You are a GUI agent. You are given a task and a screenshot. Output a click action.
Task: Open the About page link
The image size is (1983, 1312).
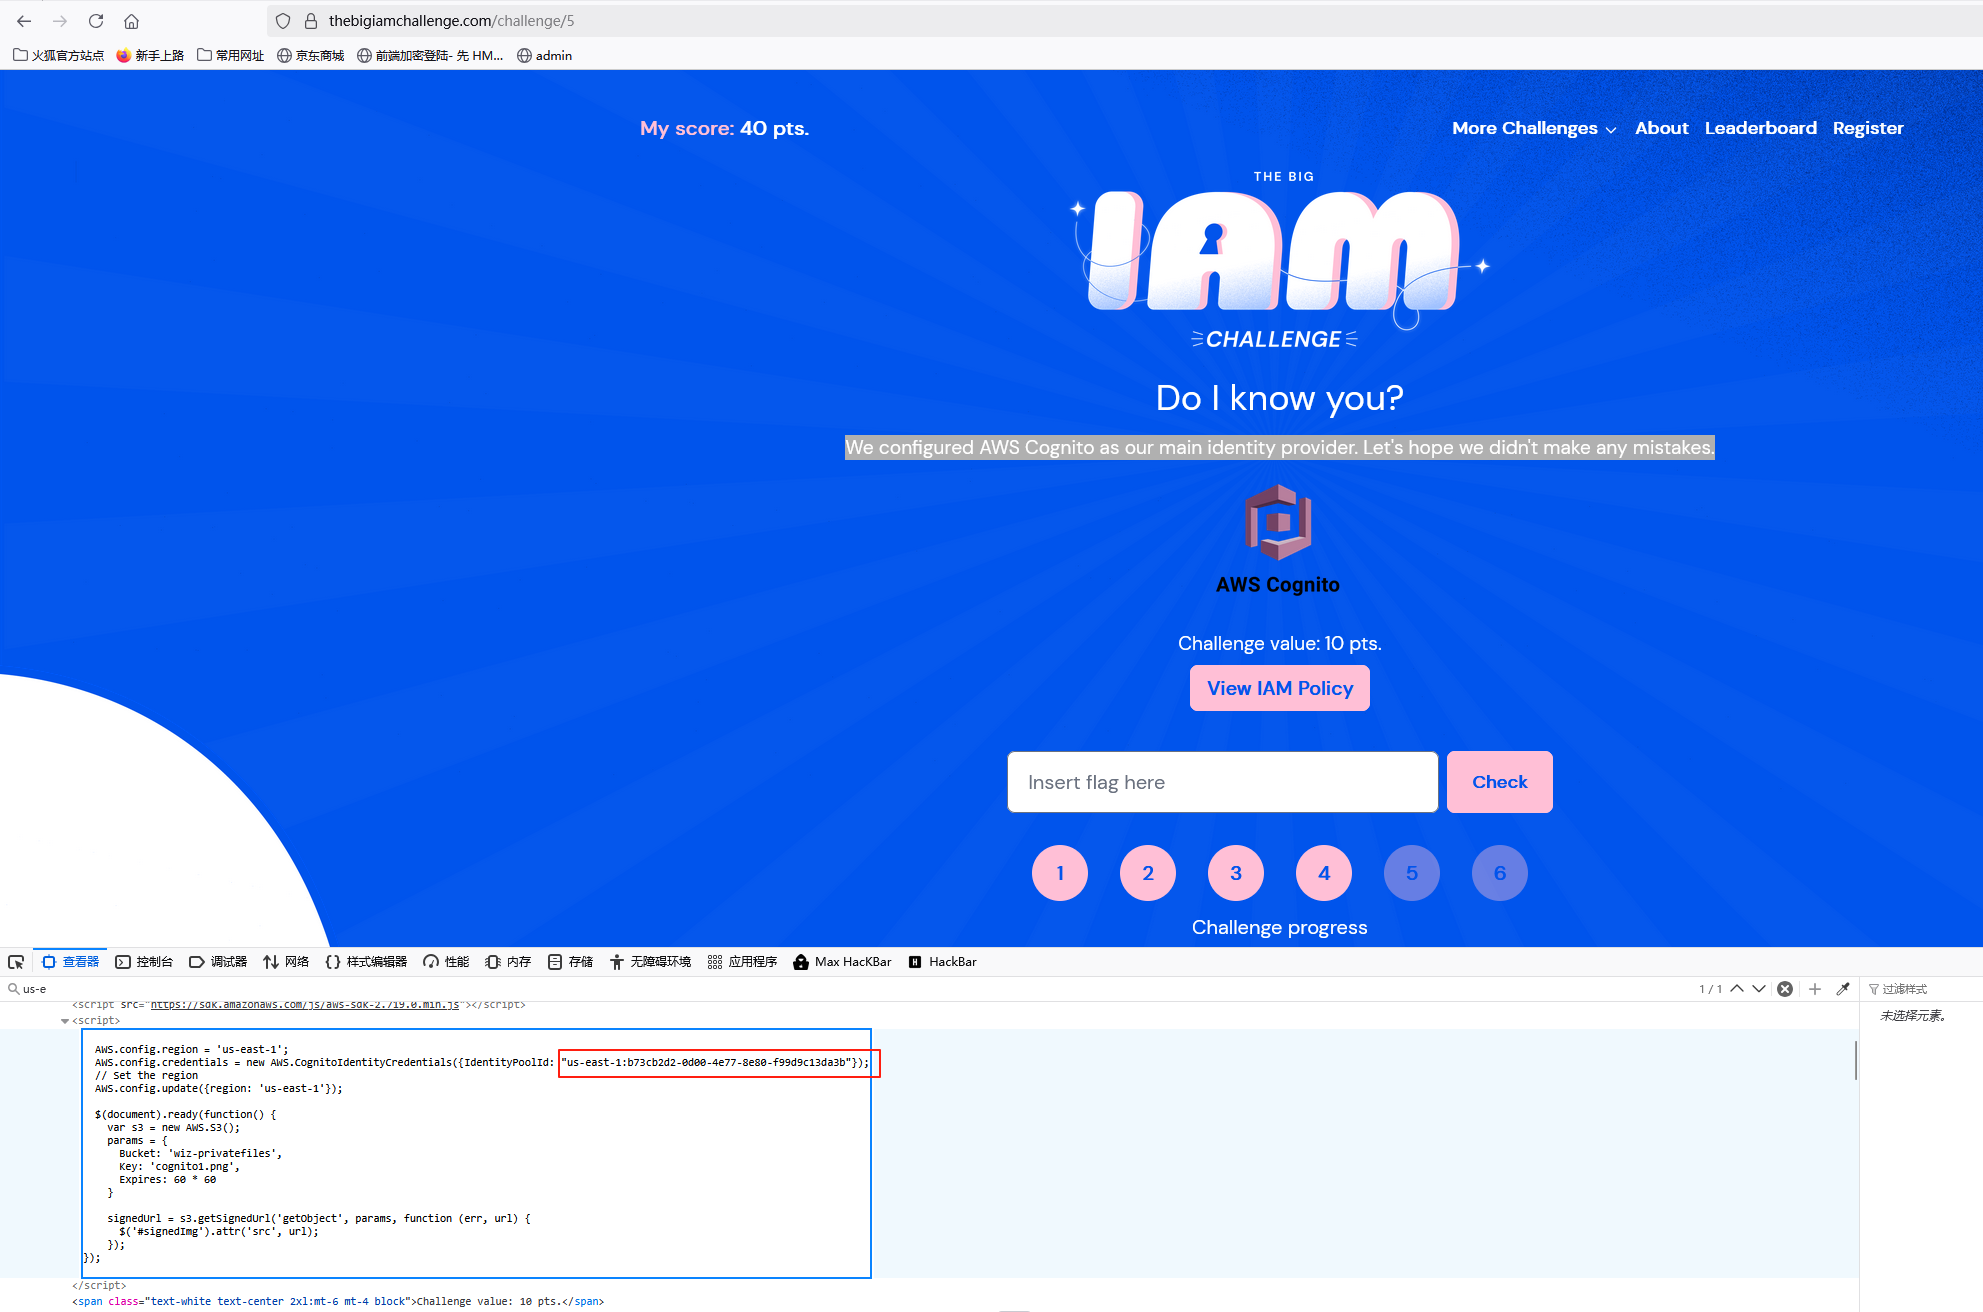pyautogui.click(x=1661, y=128)
